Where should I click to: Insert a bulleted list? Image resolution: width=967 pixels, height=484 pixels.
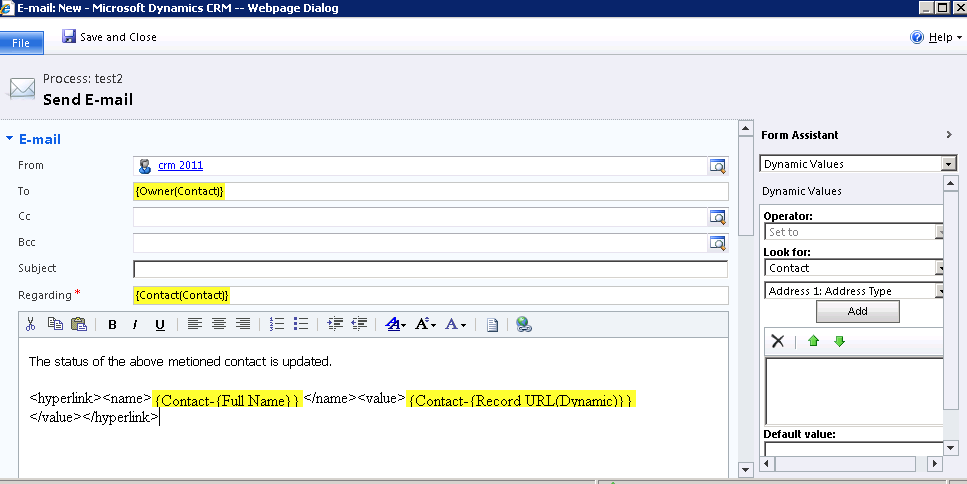(301, 324)
